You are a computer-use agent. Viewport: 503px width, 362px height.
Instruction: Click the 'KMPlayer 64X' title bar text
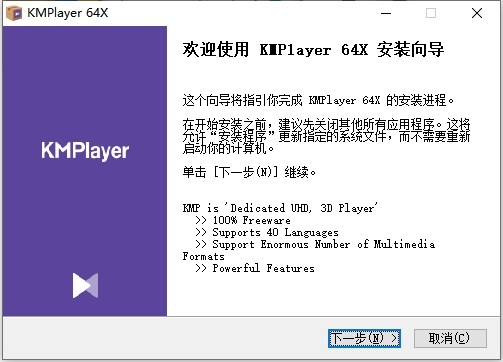68,13
